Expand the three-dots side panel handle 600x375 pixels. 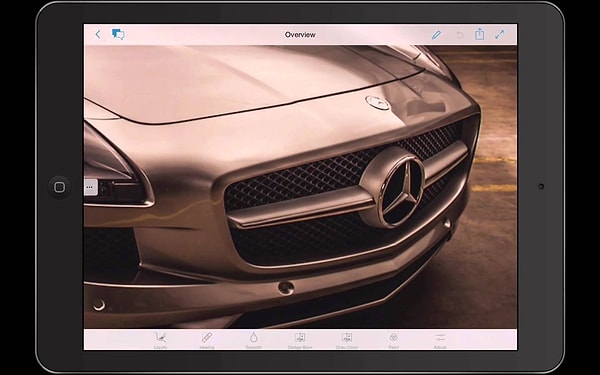pyautogui.click(x=91, y=187)
